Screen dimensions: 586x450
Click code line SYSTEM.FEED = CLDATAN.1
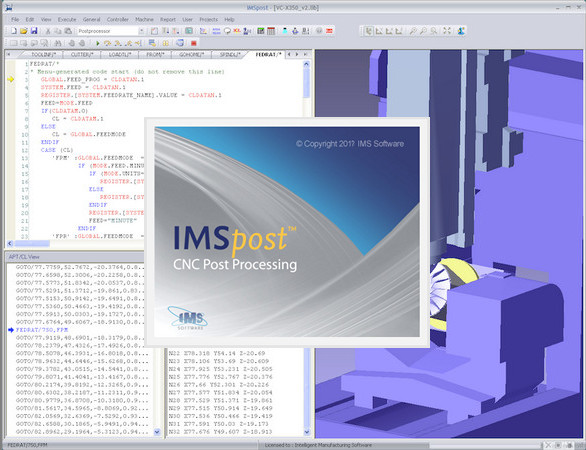(x=83, y=87)
